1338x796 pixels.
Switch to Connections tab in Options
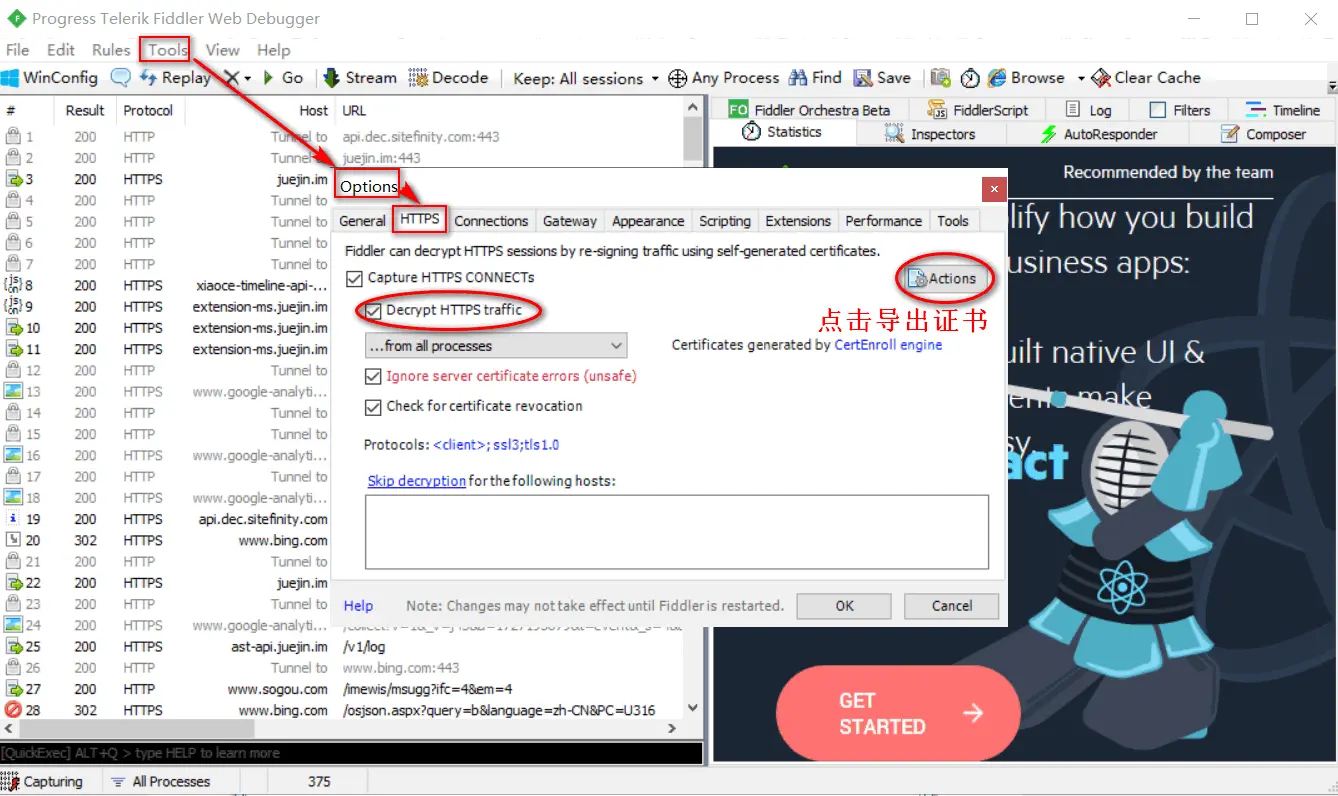(491, 221)
